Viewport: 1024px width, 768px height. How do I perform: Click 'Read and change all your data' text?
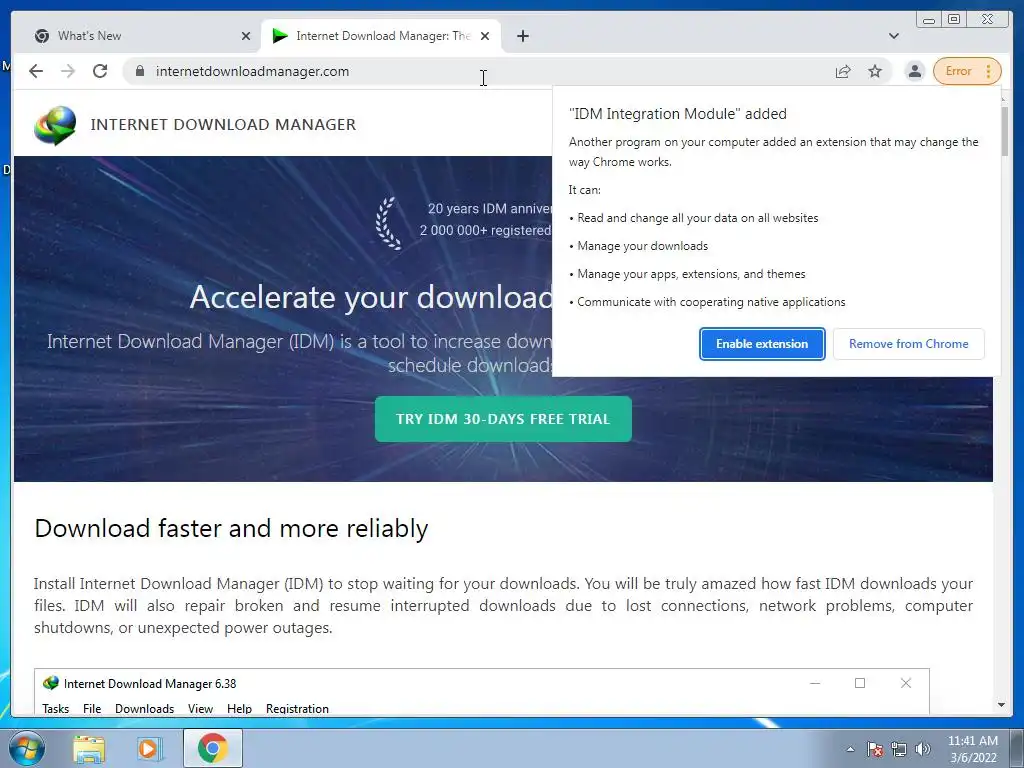coord(697,218)
